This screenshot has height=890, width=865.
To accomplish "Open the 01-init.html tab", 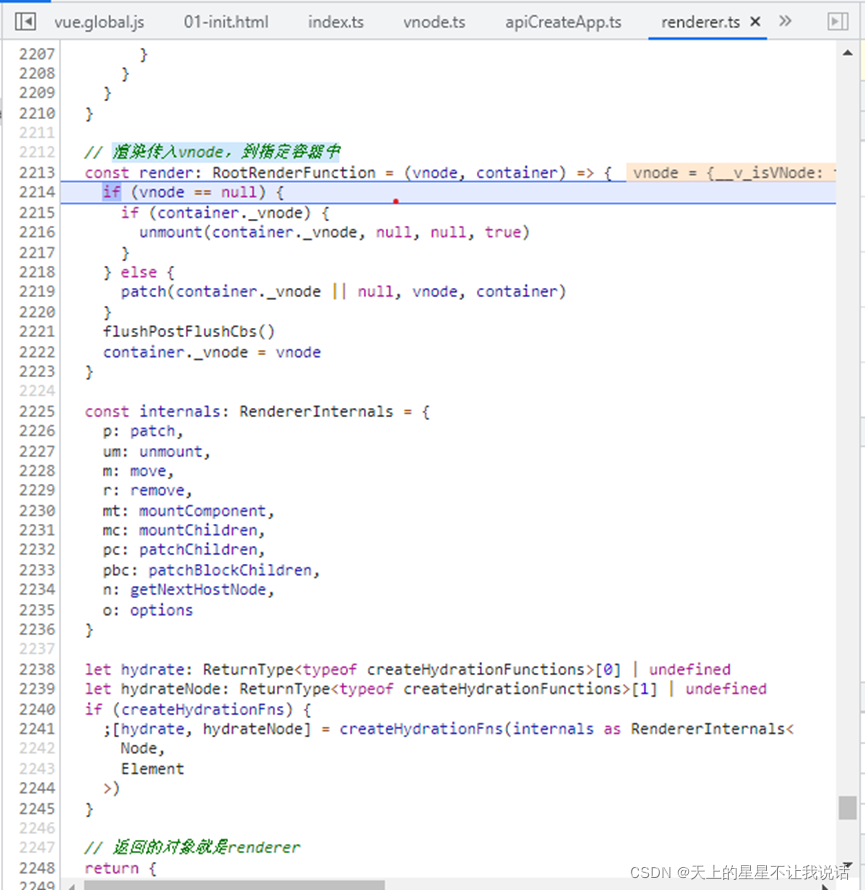I will 226,22.
